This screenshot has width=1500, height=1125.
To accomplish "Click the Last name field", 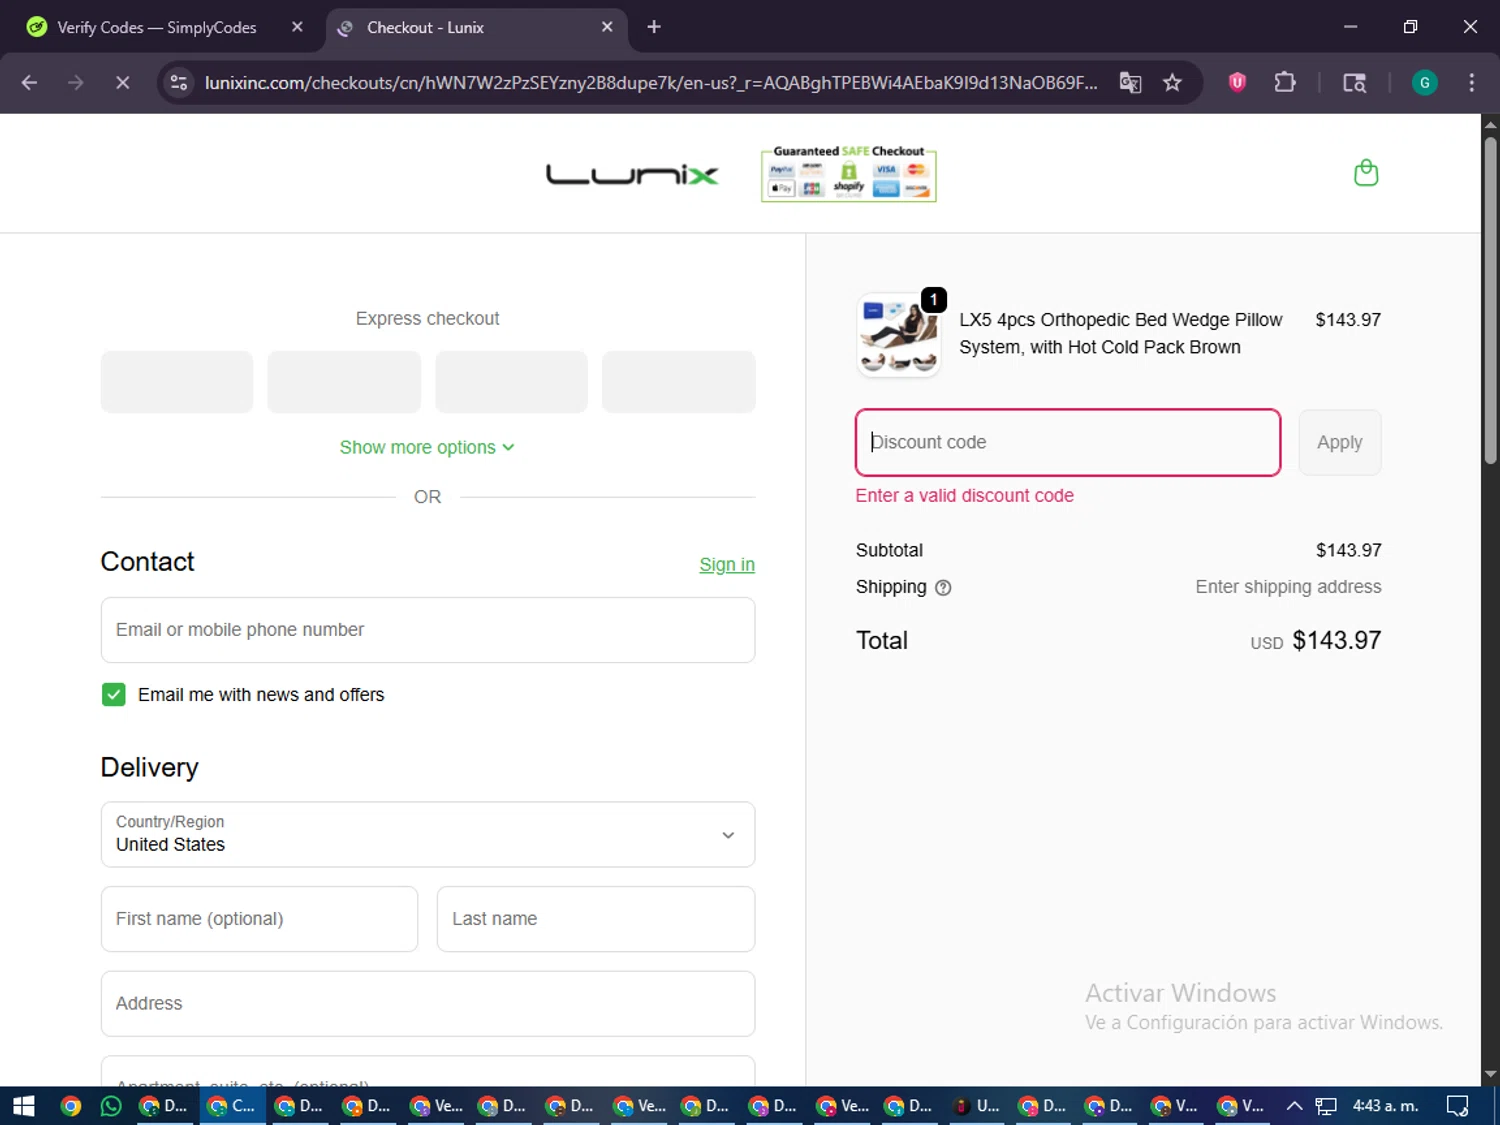I will (596, 919).
